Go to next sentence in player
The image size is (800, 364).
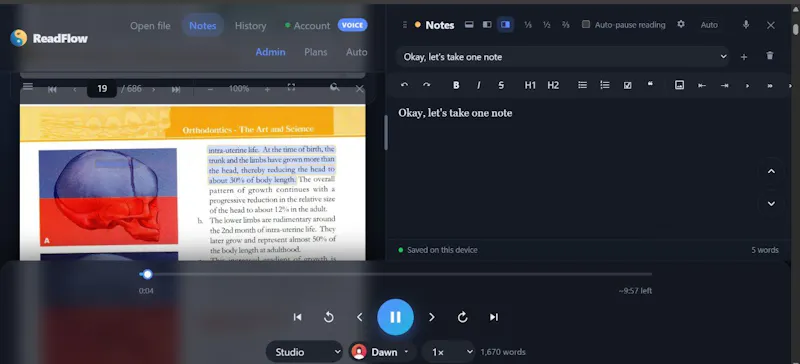(x=432, y=317)
